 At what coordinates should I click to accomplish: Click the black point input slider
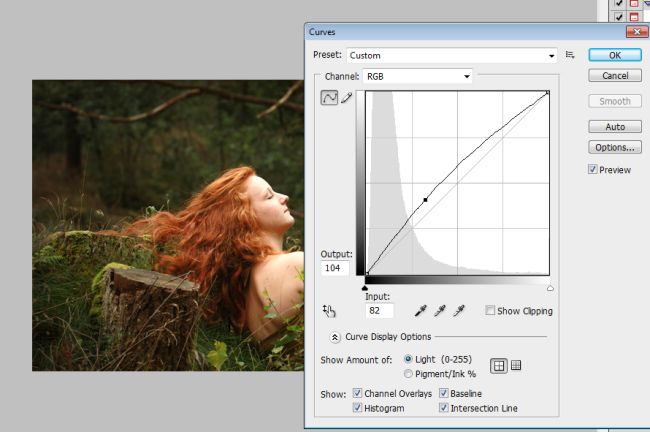(365, 288)
